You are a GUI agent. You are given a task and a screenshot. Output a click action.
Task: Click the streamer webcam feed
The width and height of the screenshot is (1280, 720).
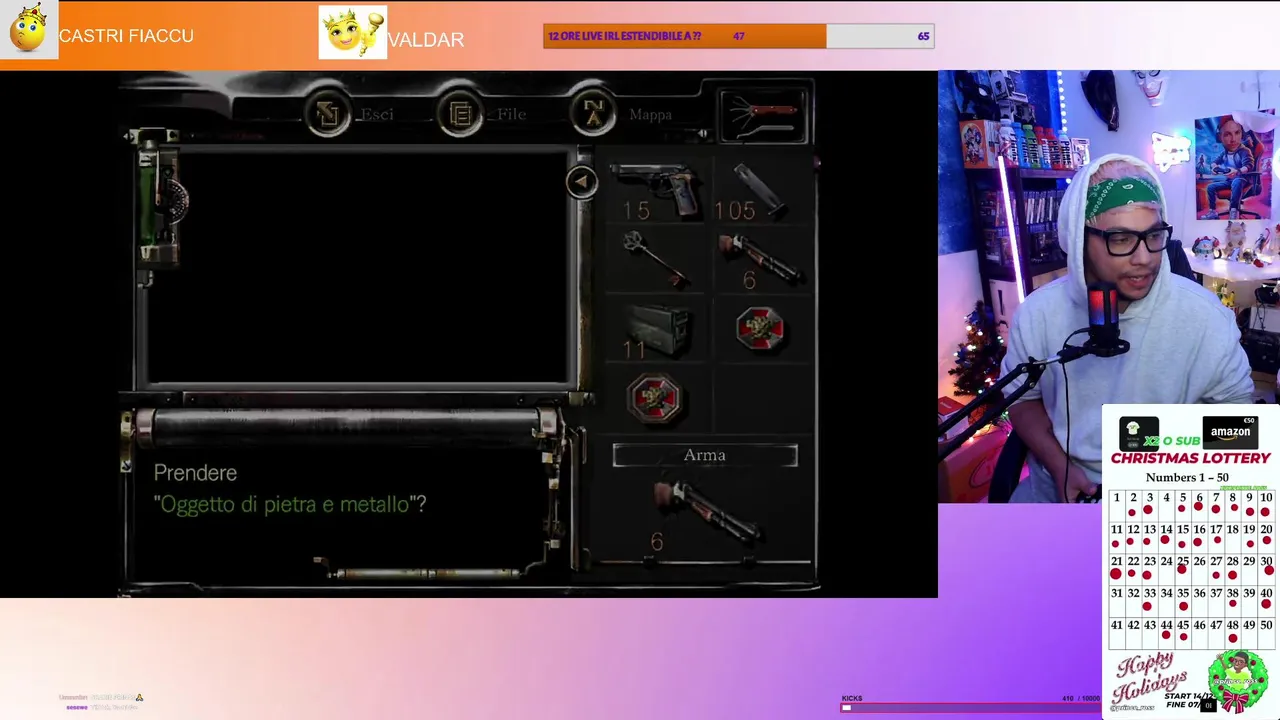coord(1109,286)
